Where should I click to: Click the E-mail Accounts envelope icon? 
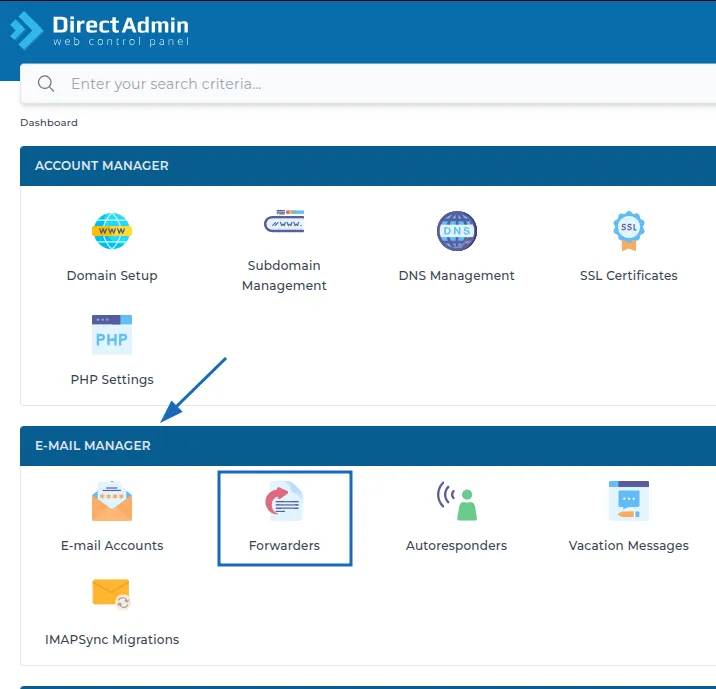coord(112,501)
